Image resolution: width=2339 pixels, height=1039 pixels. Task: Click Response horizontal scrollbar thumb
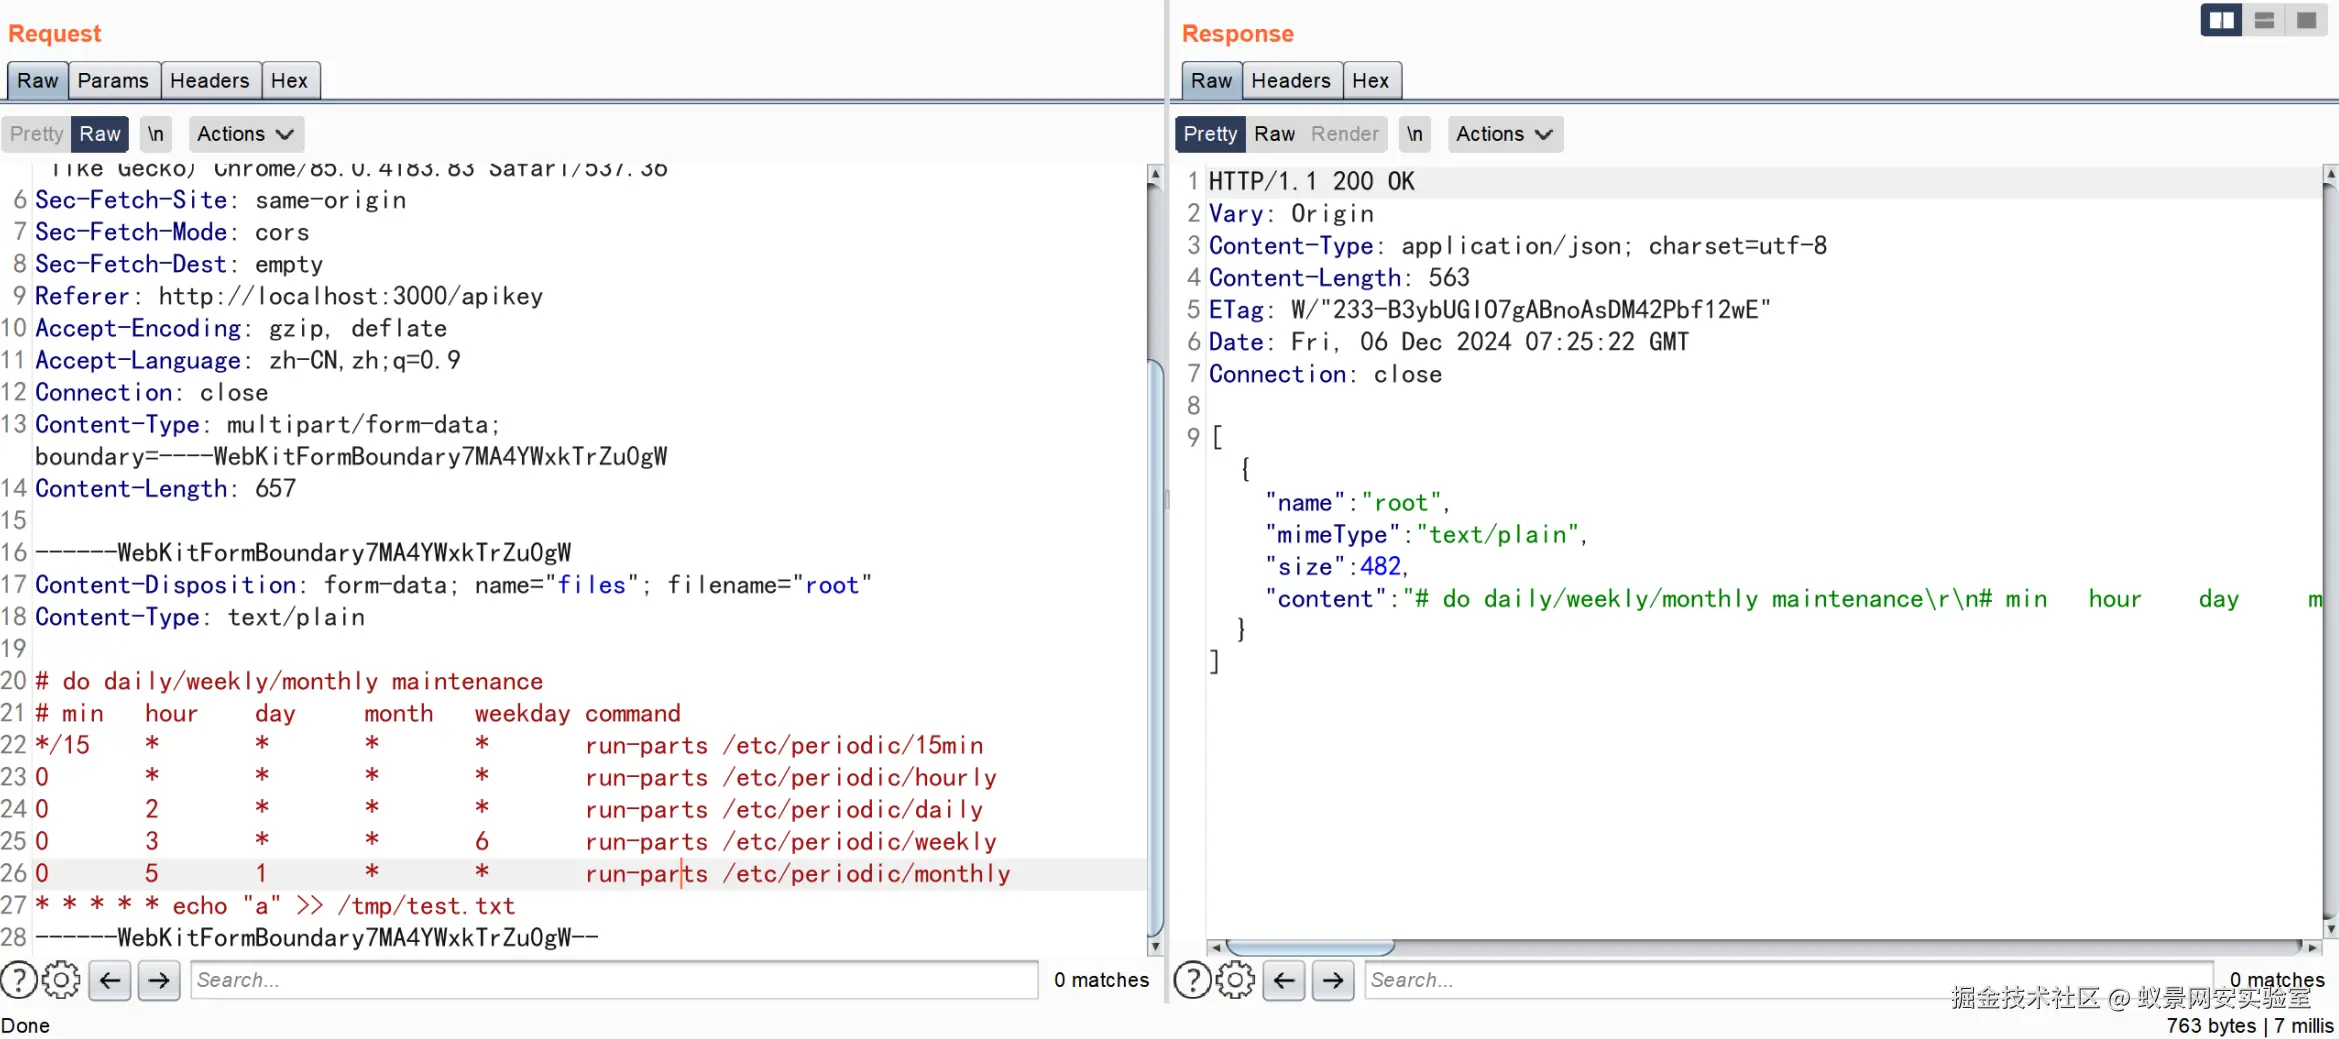(1310, 947)
